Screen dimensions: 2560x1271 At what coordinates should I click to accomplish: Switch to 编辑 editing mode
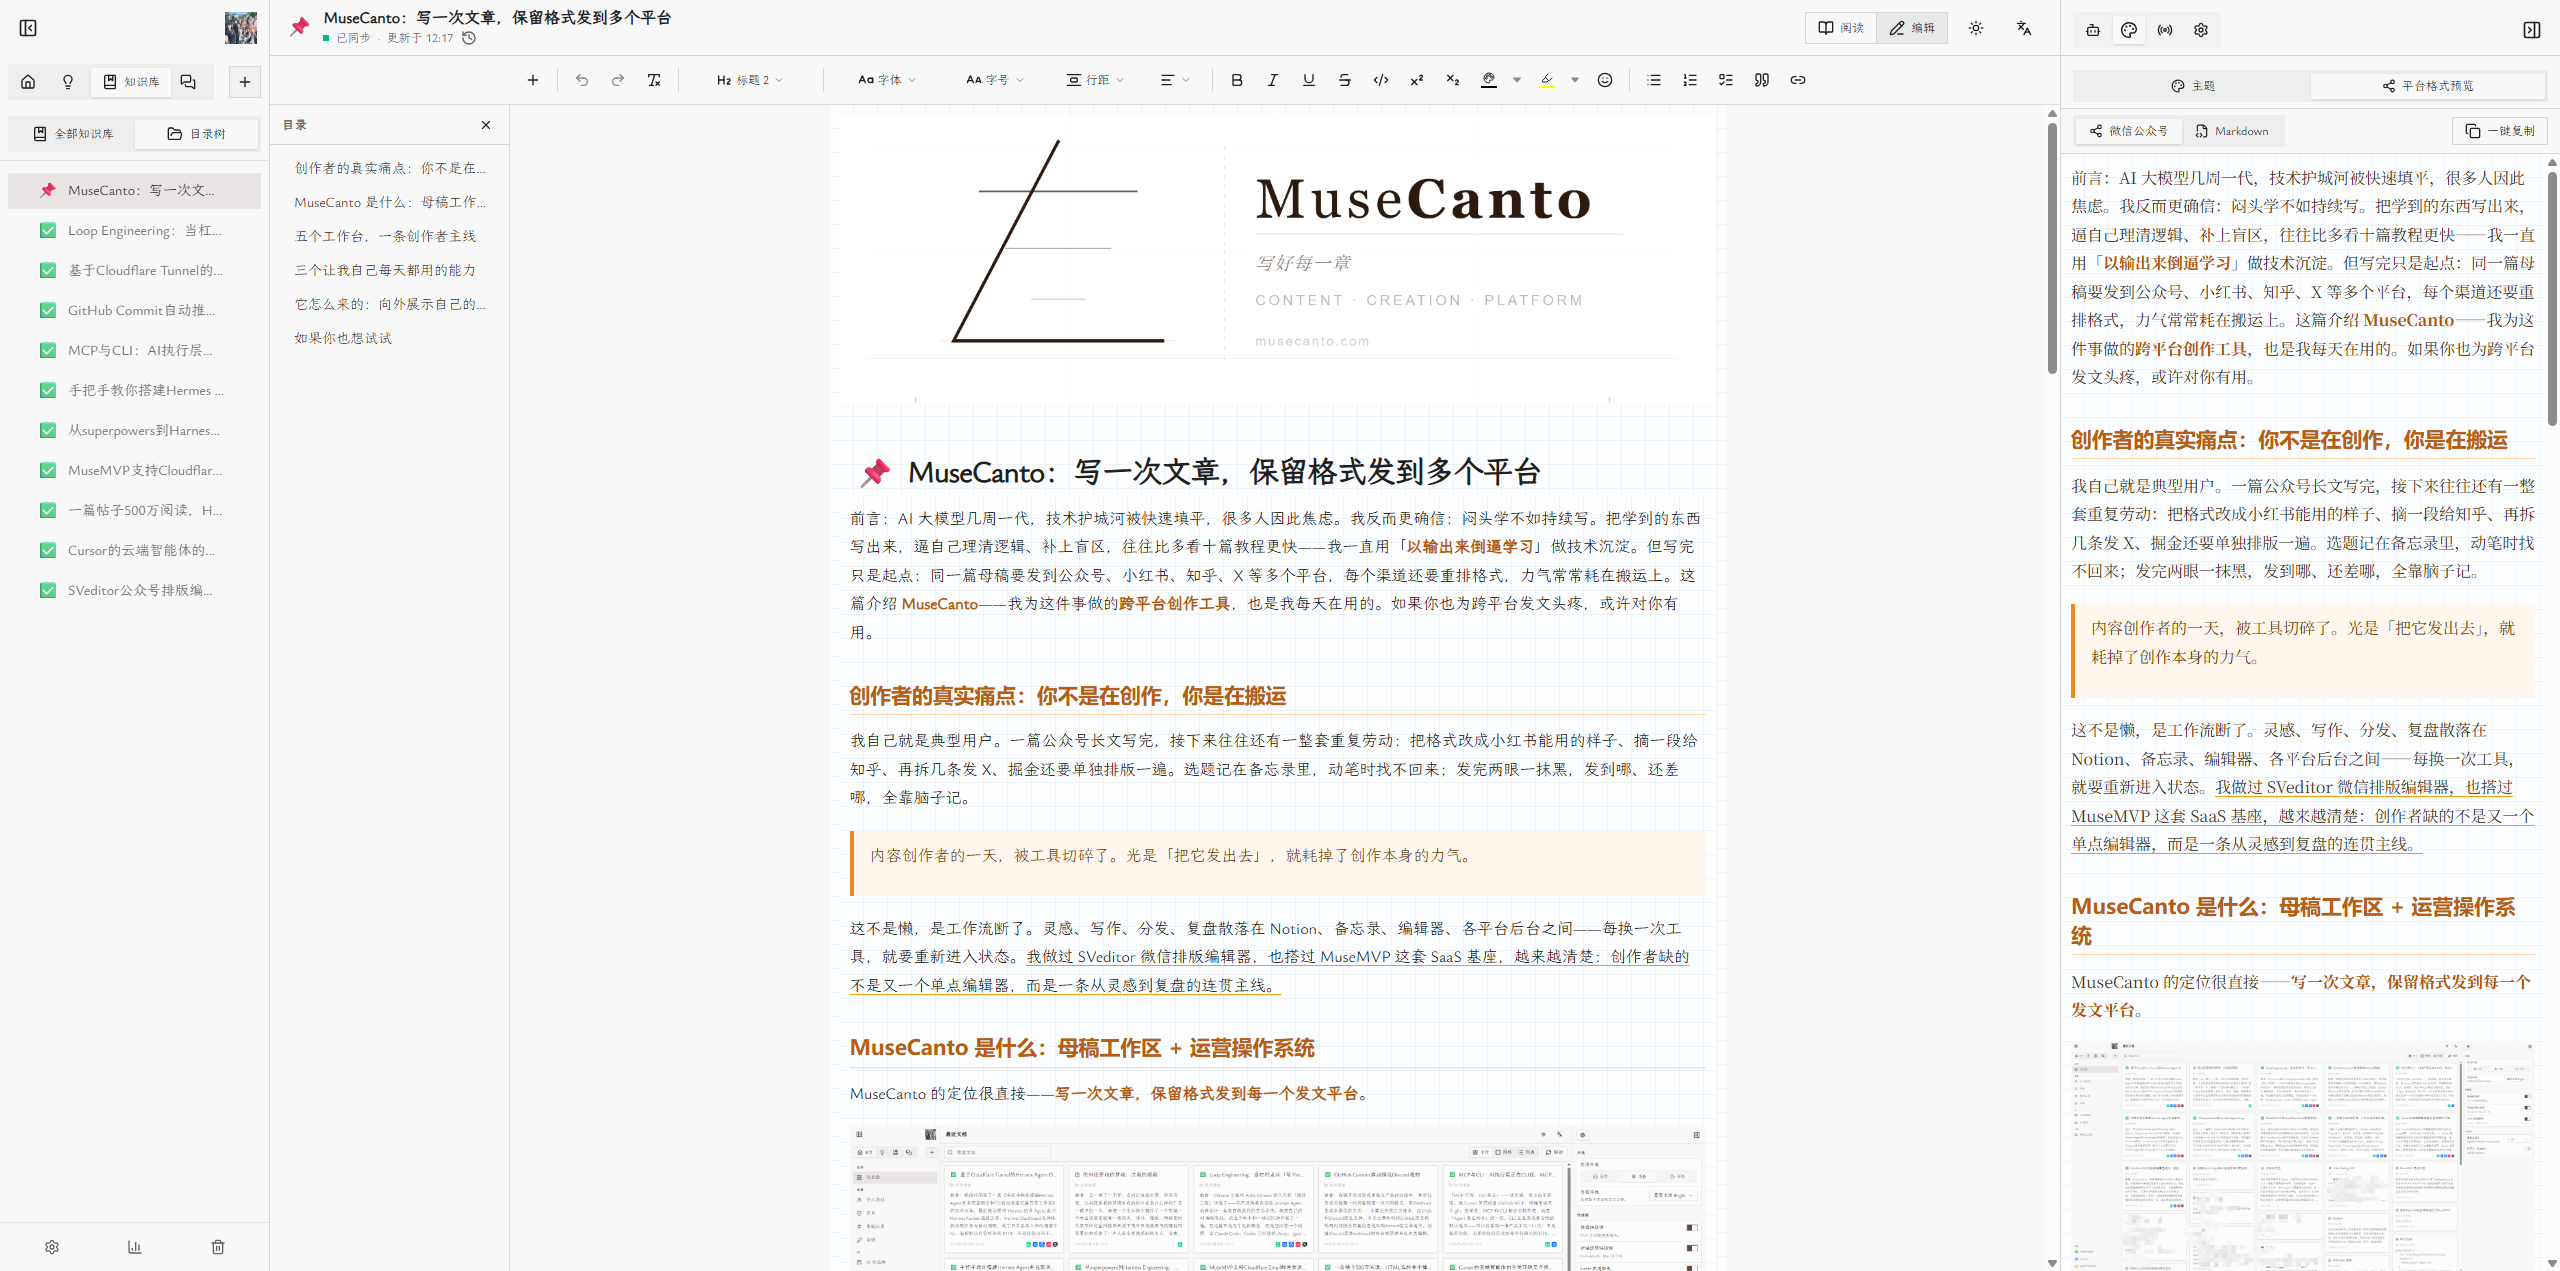pos(1912,28)
